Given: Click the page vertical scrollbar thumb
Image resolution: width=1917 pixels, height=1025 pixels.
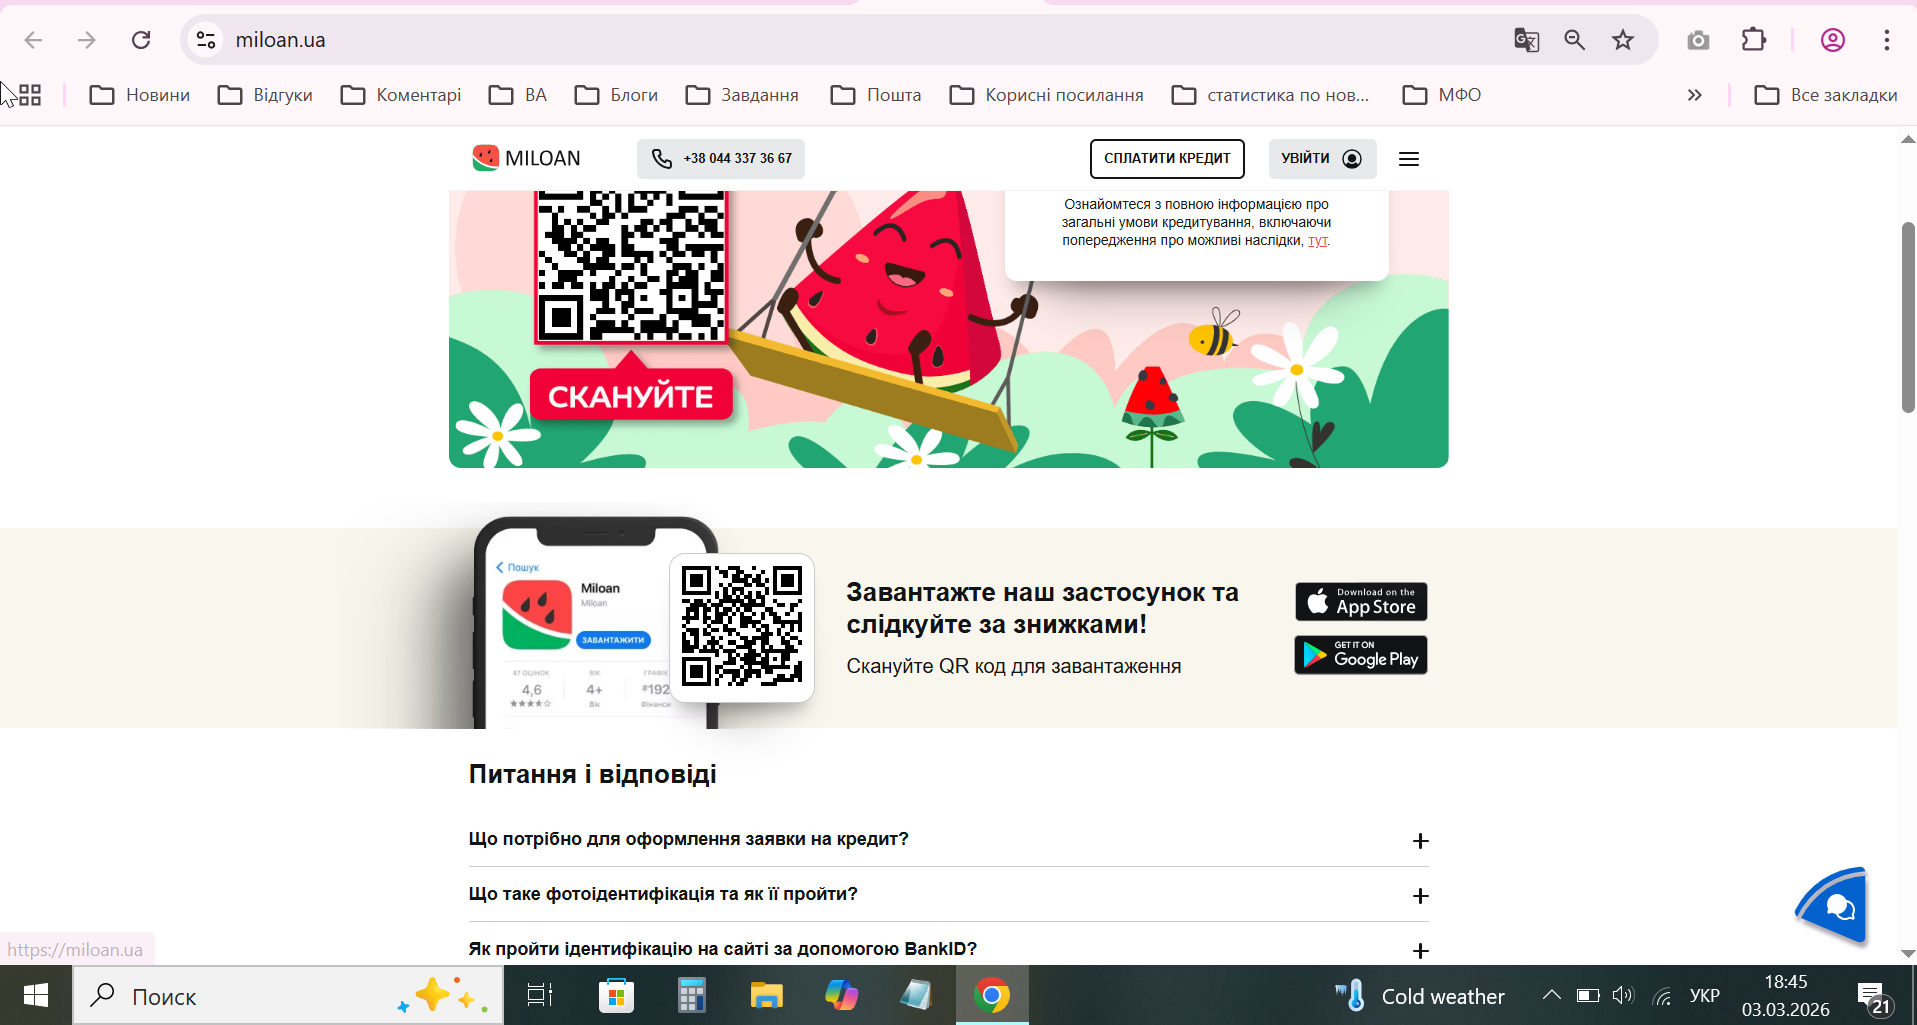Looking at the screenshot, I should click(1908, 317).
